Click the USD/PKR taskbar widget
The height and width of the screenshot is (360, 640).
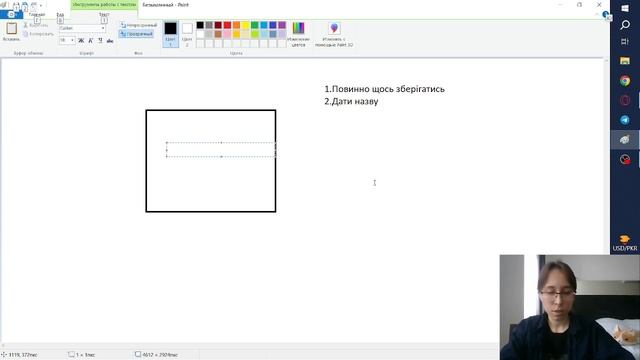tap(625, 243)
